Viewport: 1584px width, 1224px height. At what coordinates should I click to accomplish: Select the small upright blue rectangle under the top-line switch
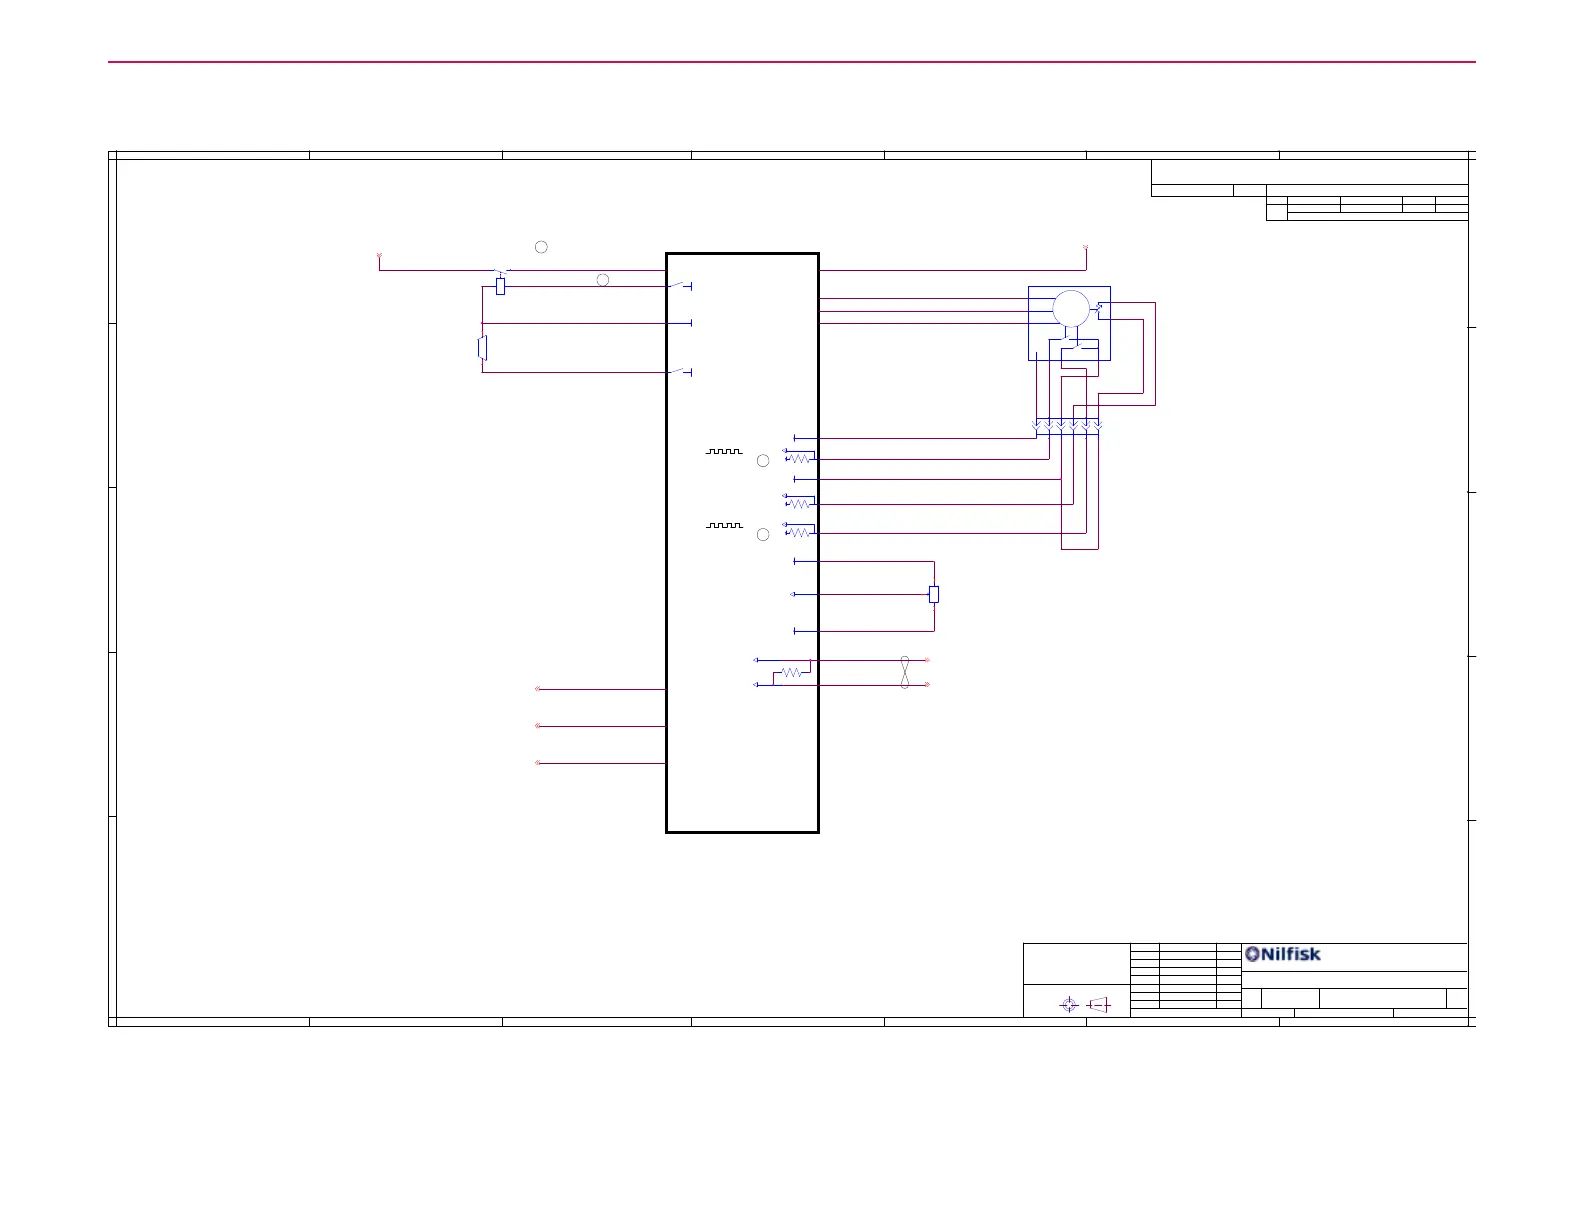click(x=500, y=286)
